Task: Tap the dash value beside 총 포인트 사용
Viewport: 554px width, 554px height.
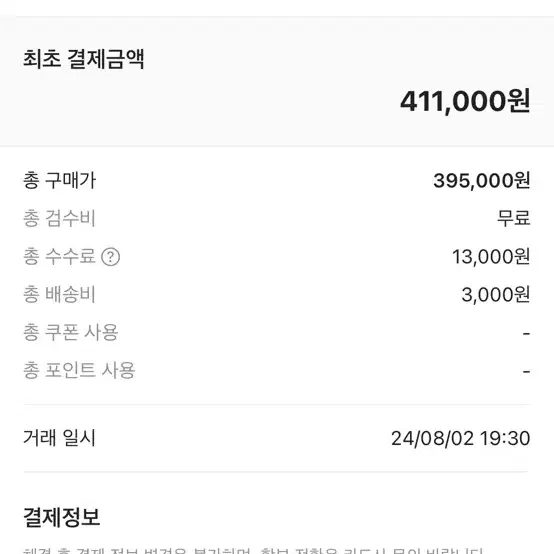Action: coord(526,371)
